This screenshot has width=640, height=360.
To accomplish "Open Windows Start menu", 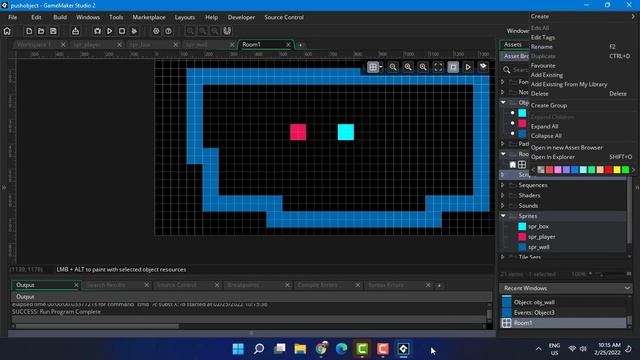I will (238, 349).
